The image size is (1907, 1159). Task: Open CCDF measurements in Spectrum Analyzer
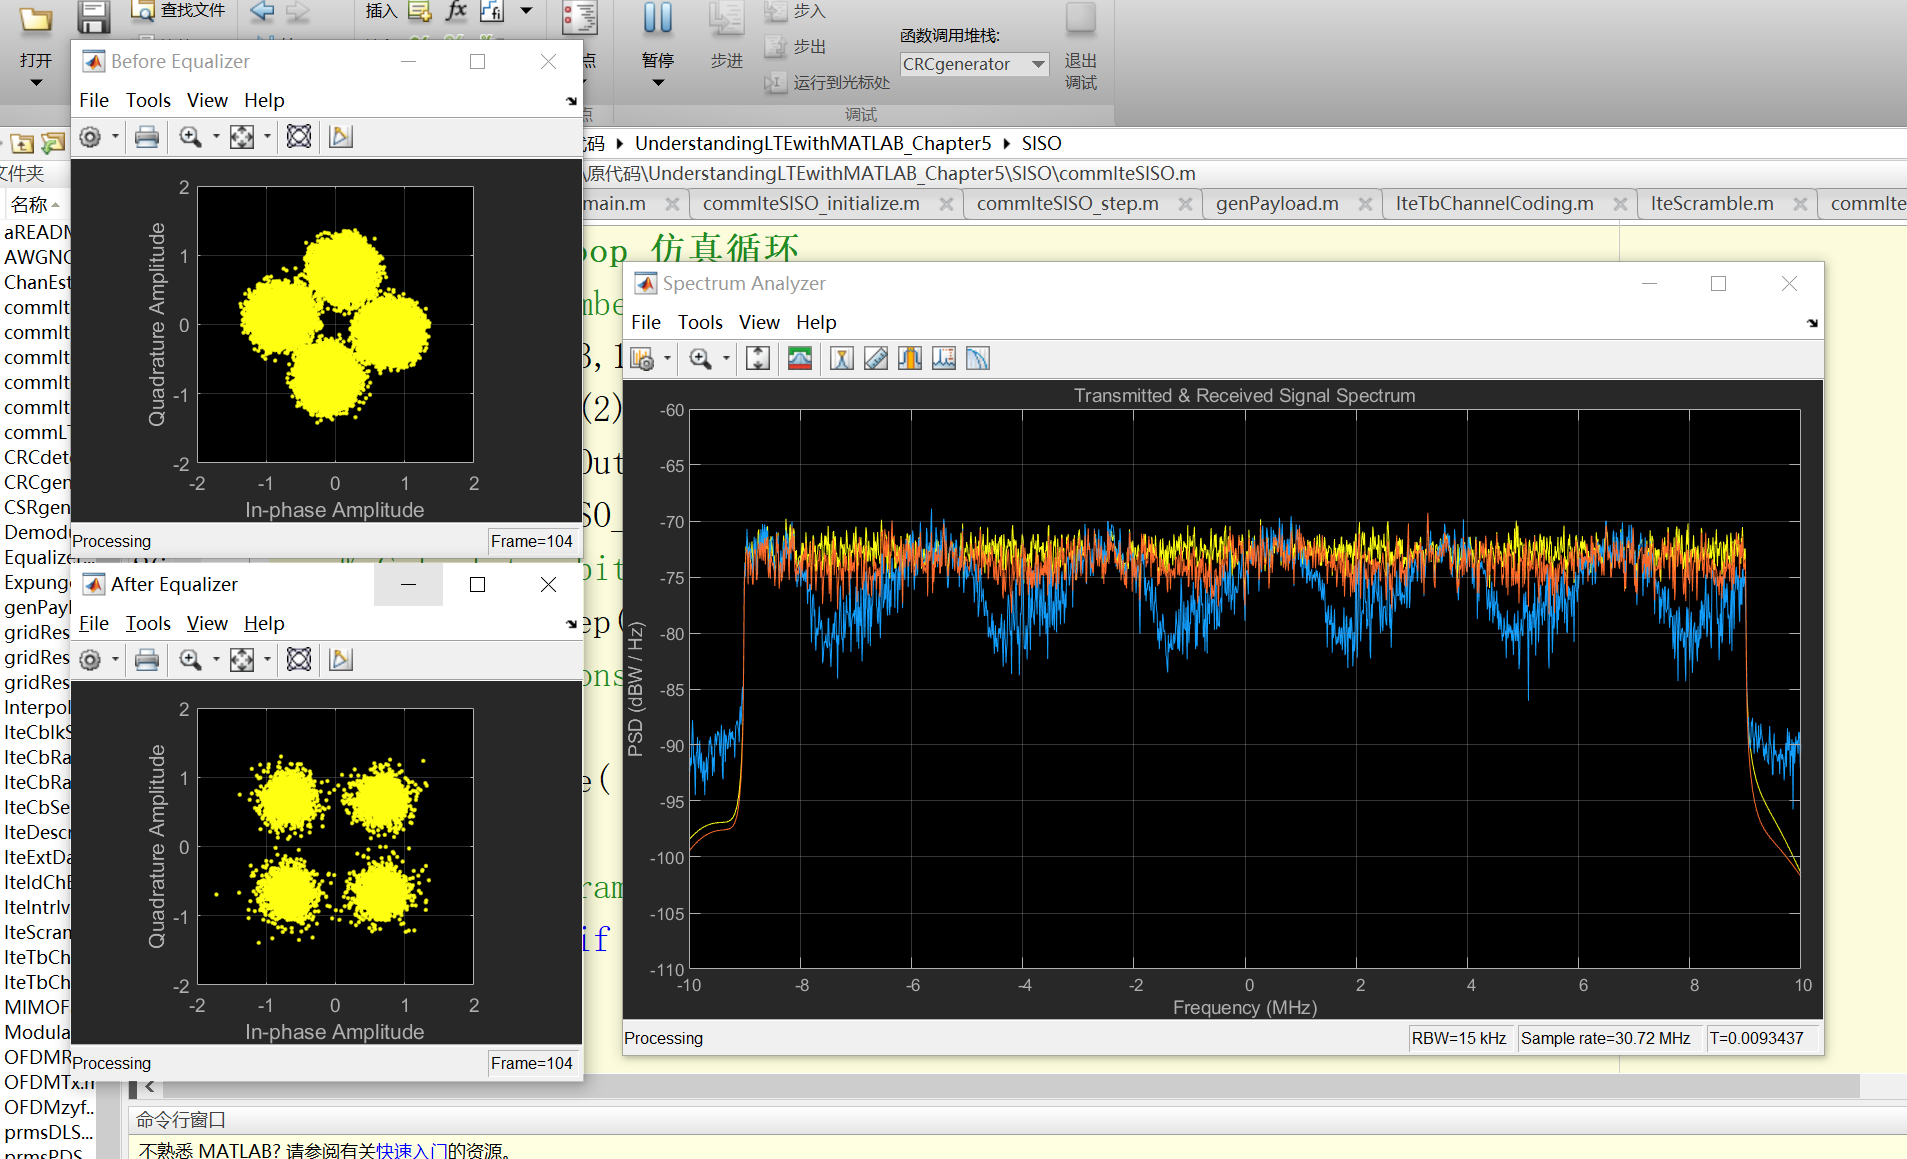pos(978,359)
